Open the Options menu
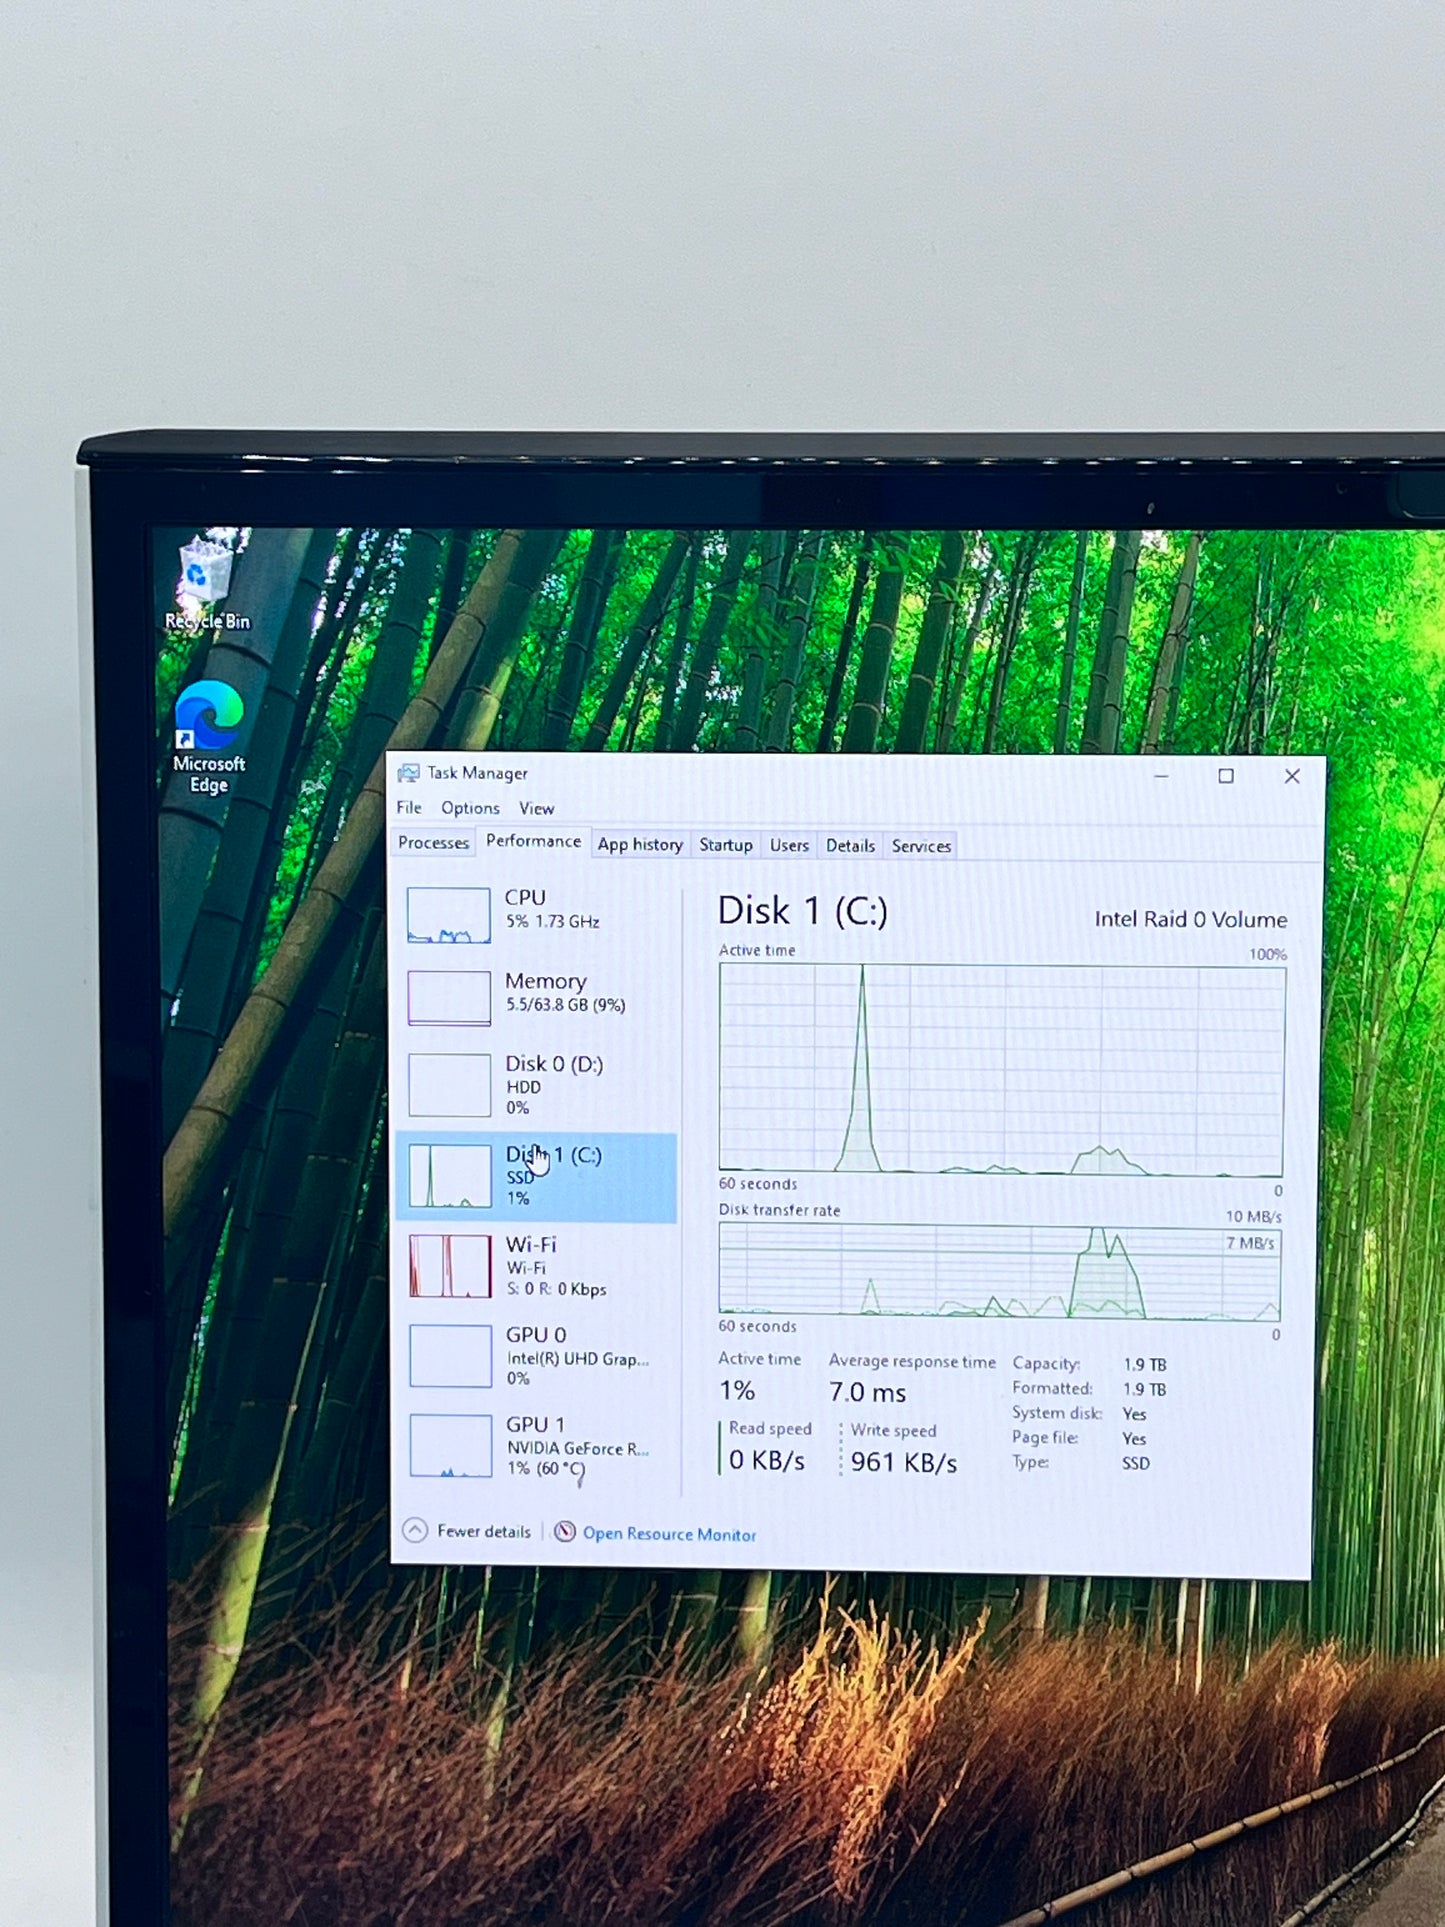Viewport: 1445px width, 1927px height. [x=470, y=808]
